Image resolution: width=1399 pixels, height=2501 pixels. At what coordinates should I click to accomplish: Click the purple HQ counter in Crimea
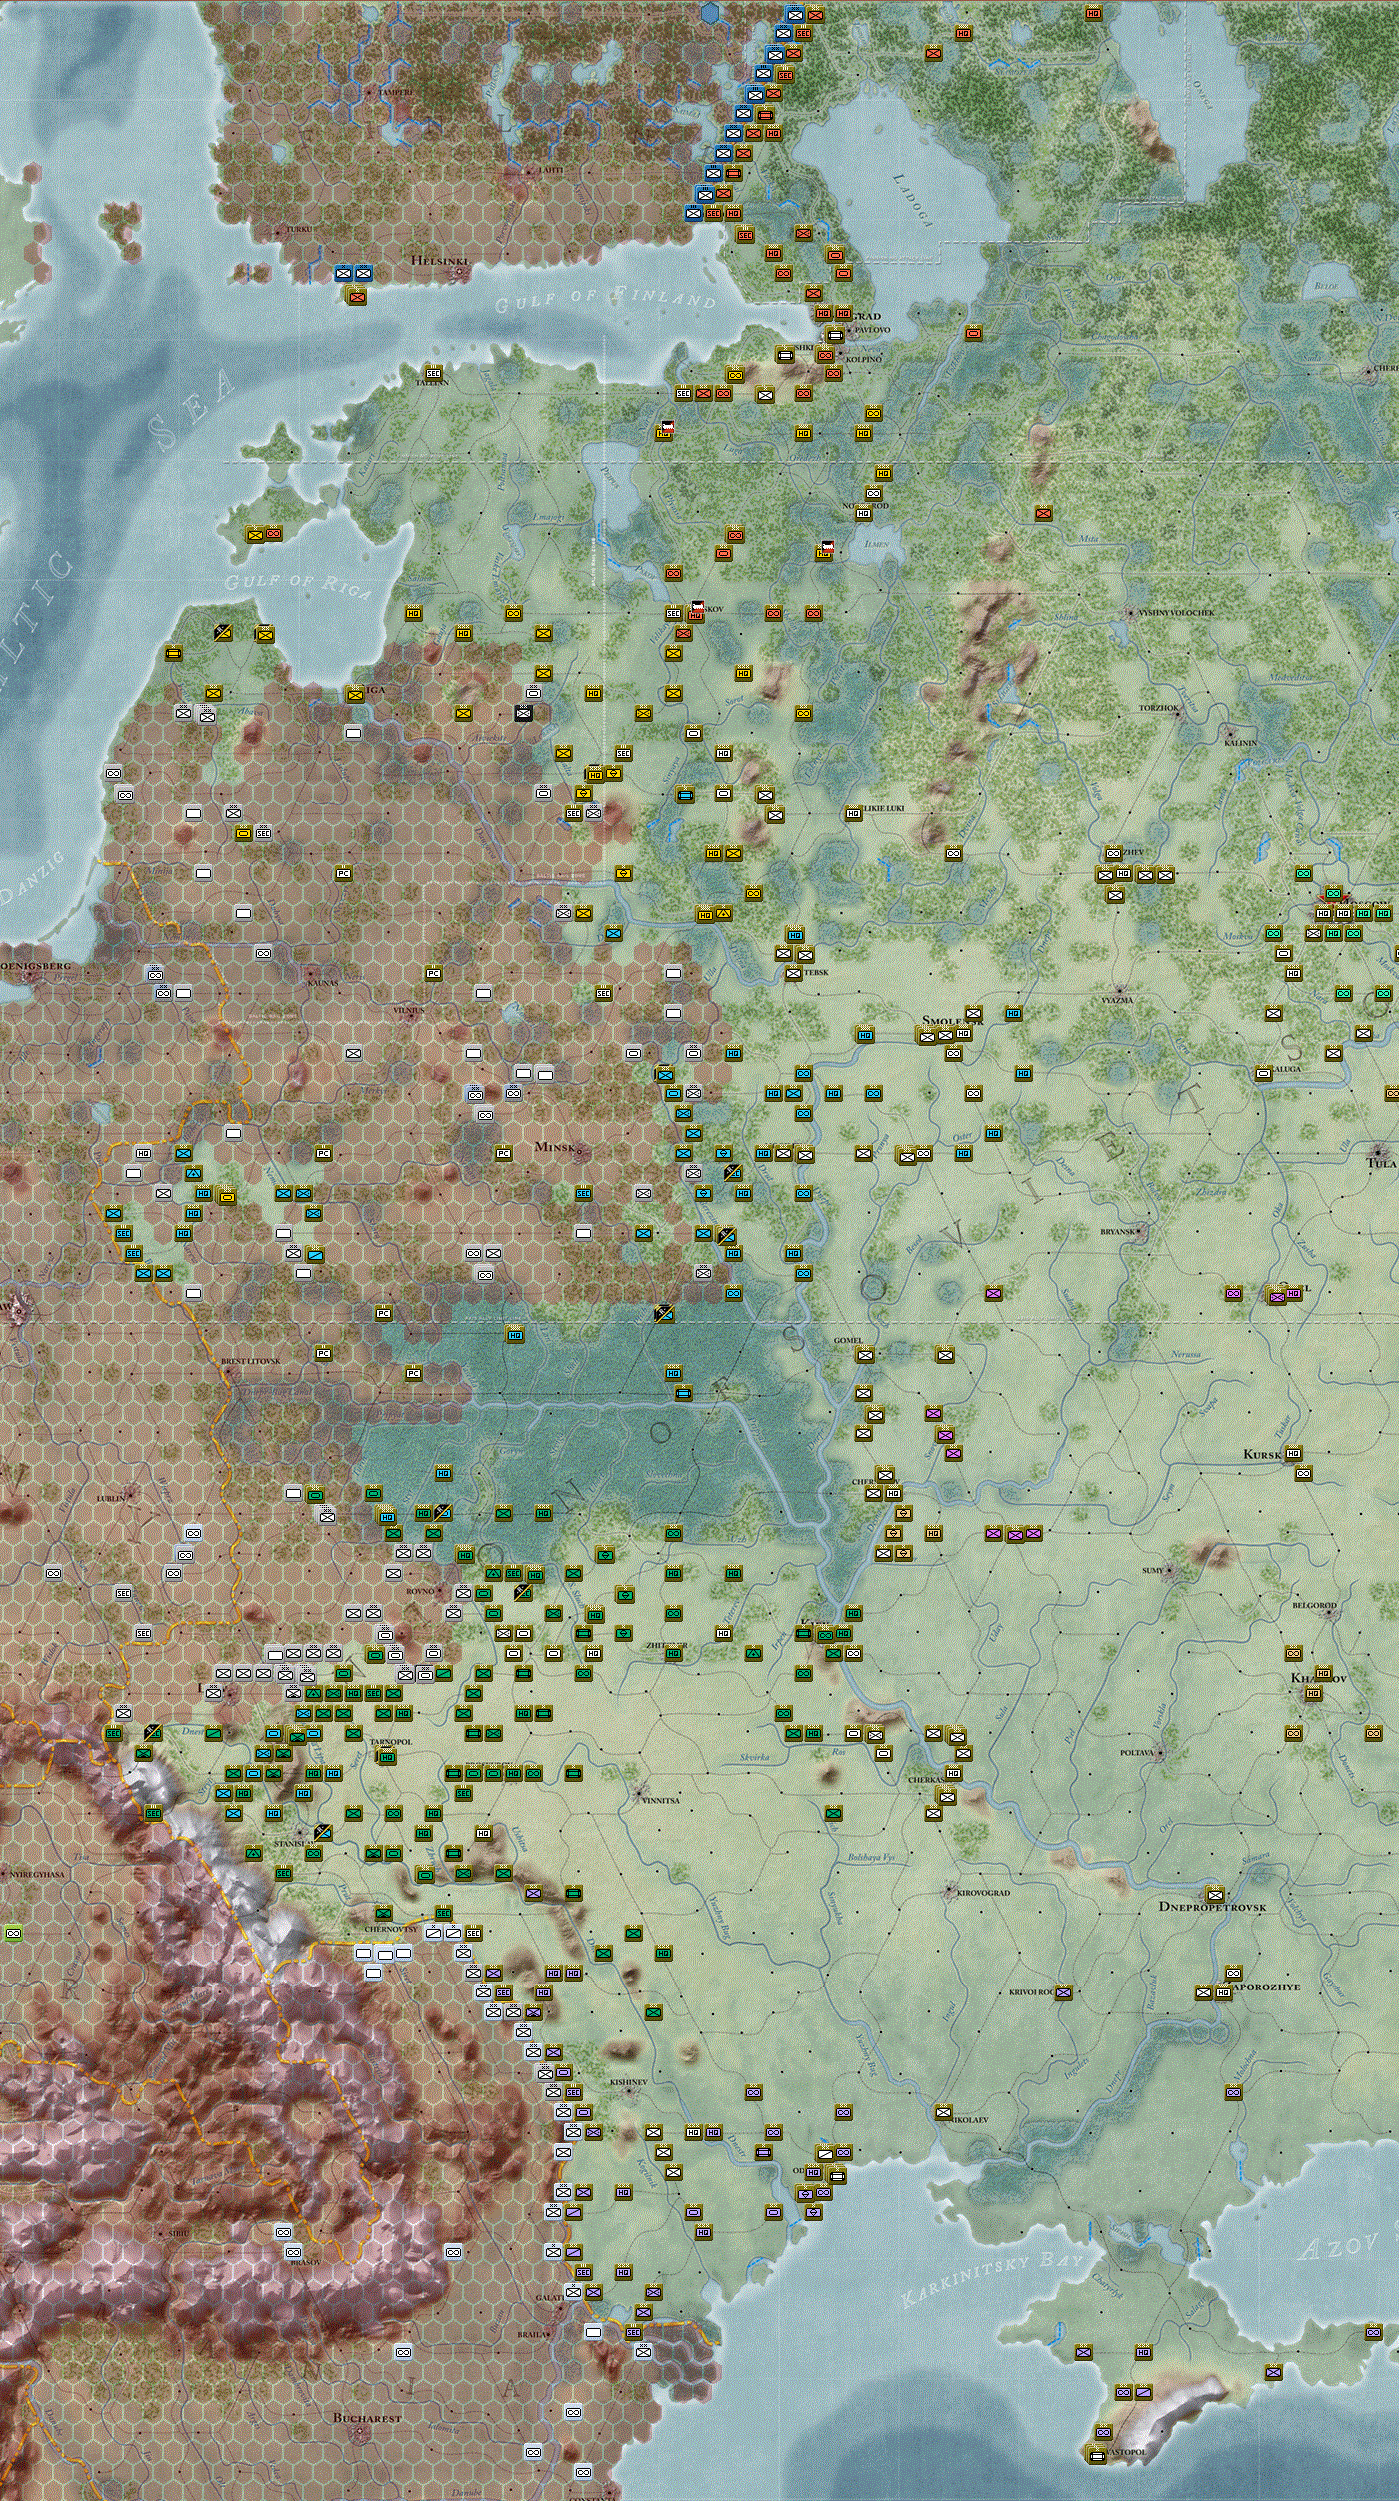tap(1143, 2352)
